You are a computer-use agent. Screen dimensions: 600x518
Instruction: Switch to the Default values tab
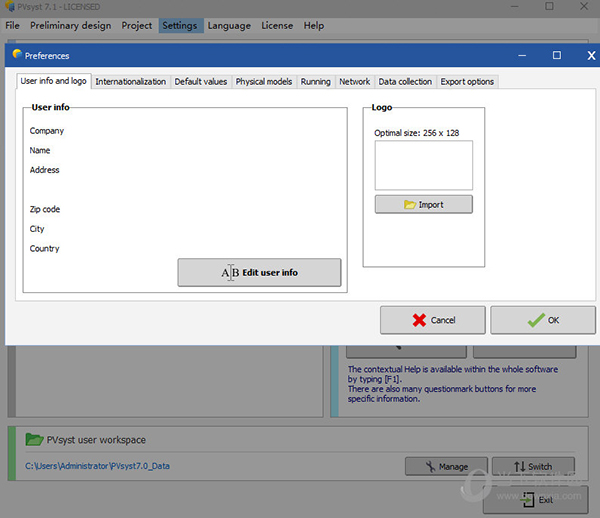(201, 82)
